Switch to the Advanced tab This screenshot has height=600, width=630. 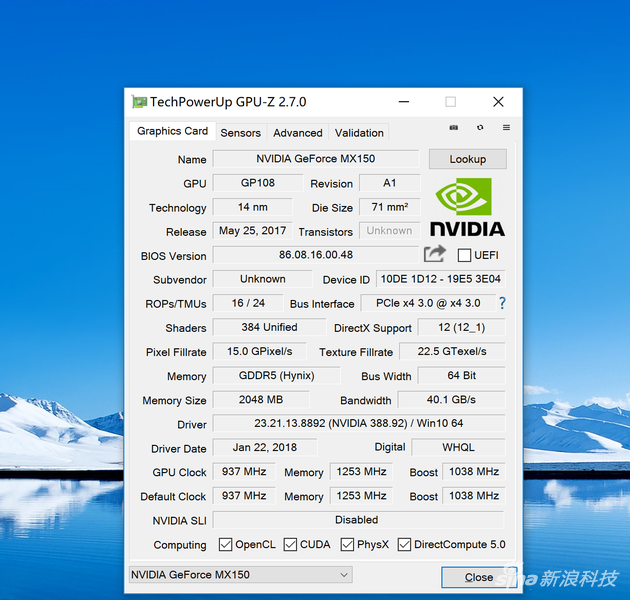[x=298, y=133]
